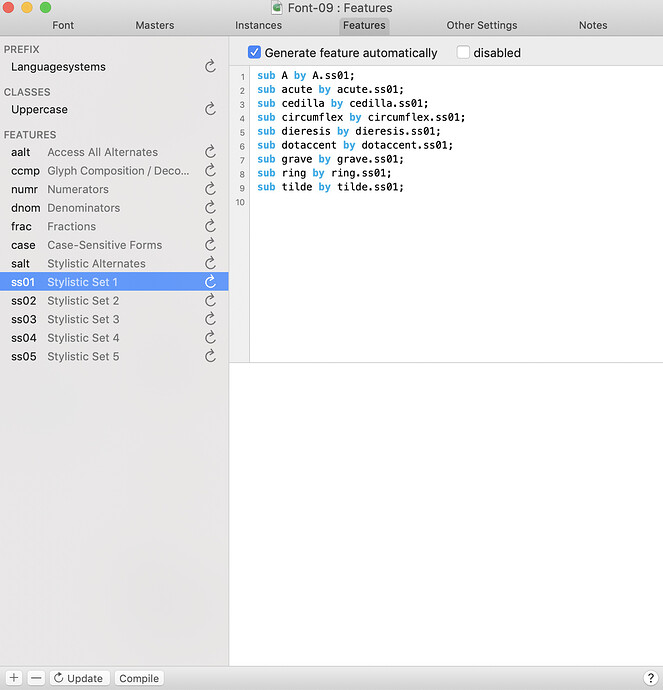Refresh the selected ss01 feature
The width and height of the screenshot is (663, 690).
point(210,282)
